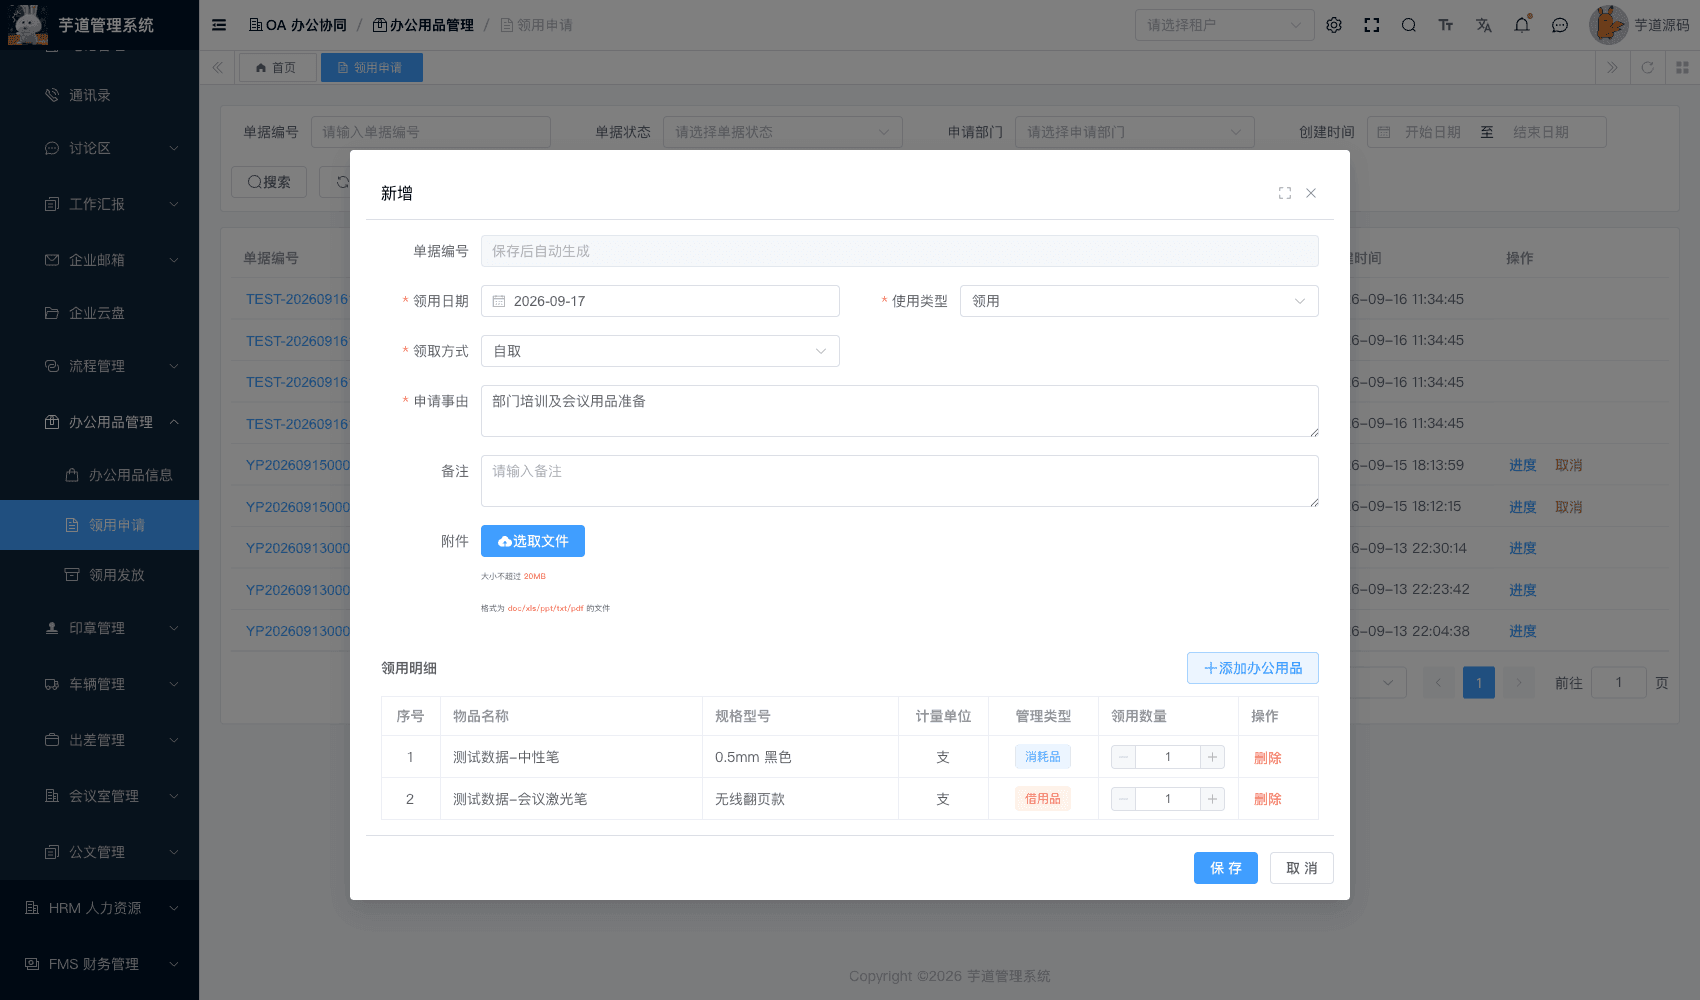The width and height of the screenshot is (1700, 1000).
Task: Switch to the 领用申请 tab
Action: (x=371, y=68)
